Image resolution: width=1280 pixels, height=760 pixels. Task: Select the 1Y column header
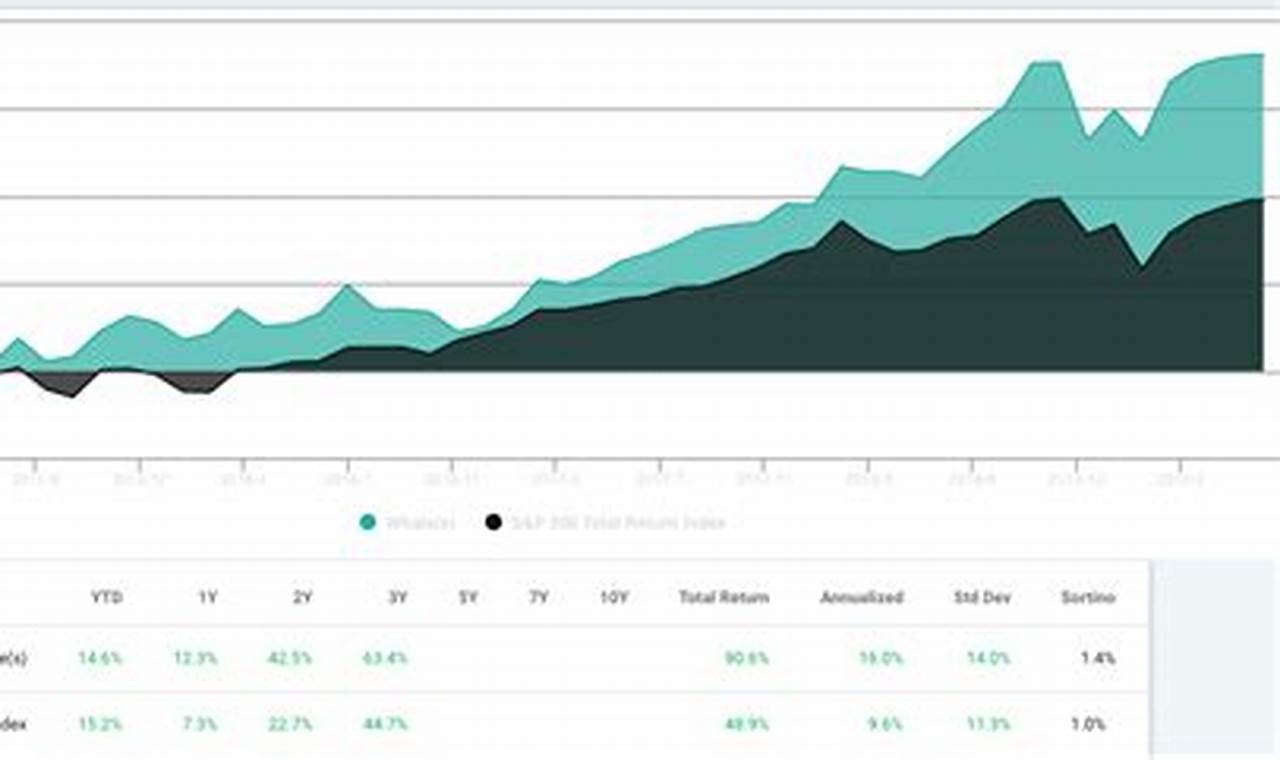tap(207, 598)
